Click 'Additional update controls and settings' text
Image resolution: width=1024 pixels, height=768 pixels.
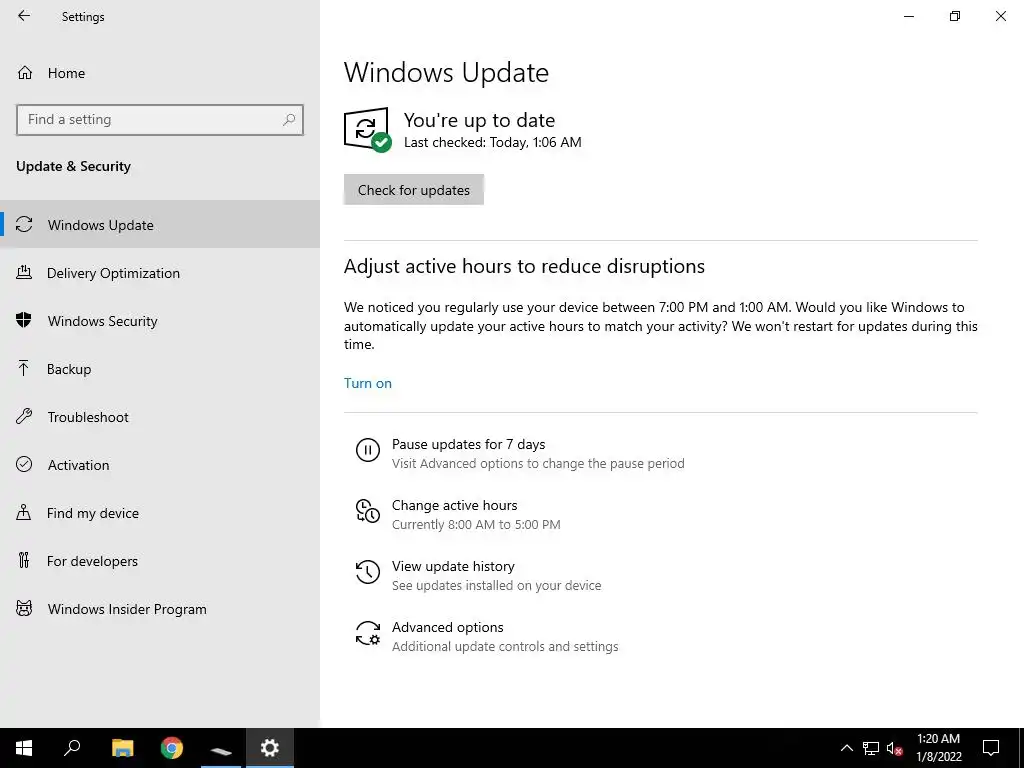pyautogui.click(x=505, y=647)
